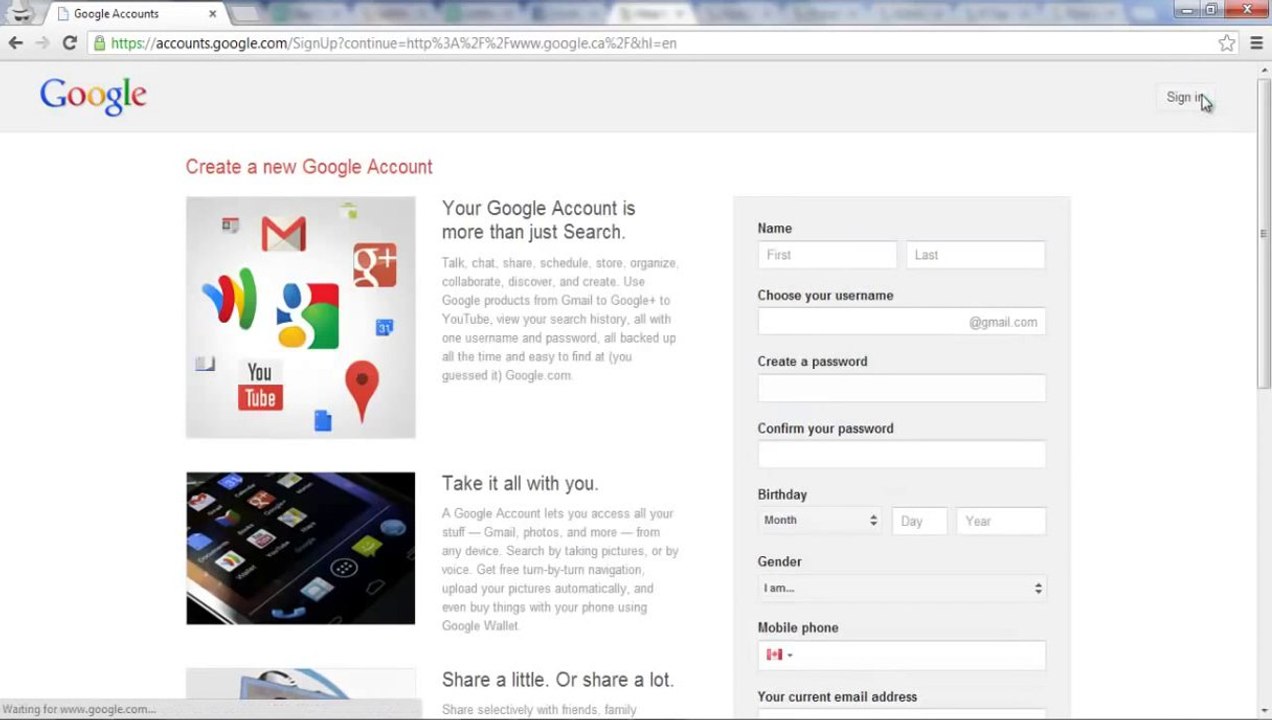
Task: Click 'Take it all with you.' heading
Action: click(x=520, y=484)
